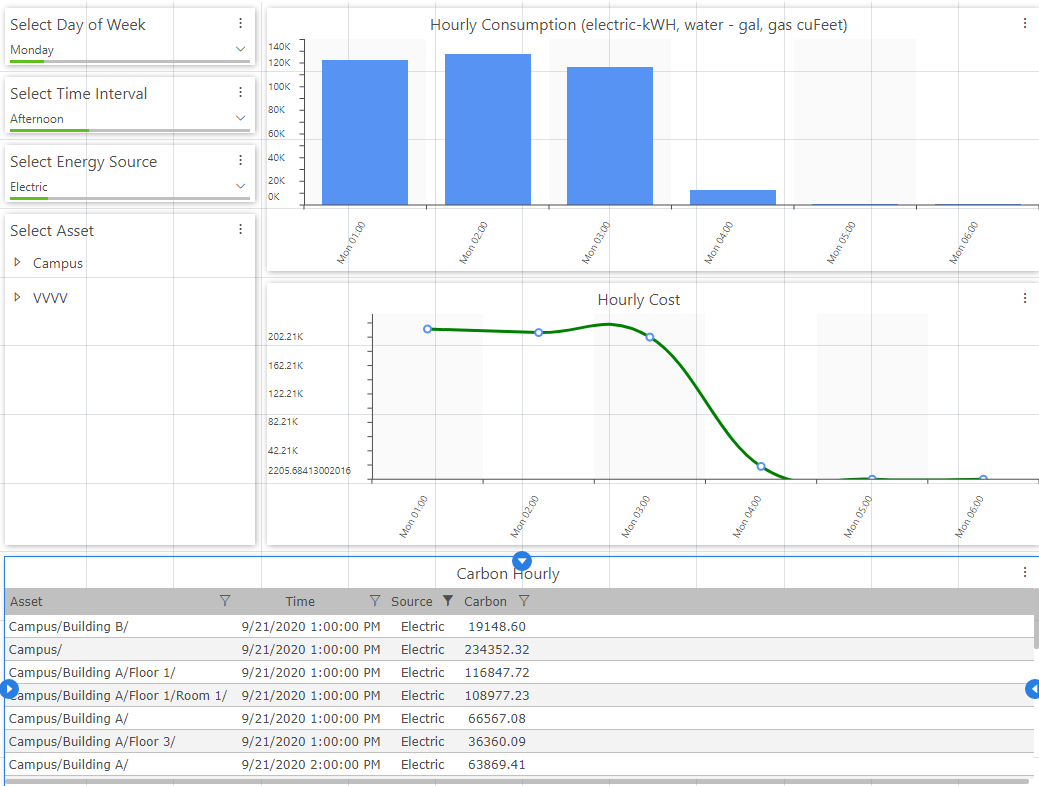Screen dimensions: 1039x786
Task: Click blue arrow handle at right table edge
Action: pos(1032,689)
